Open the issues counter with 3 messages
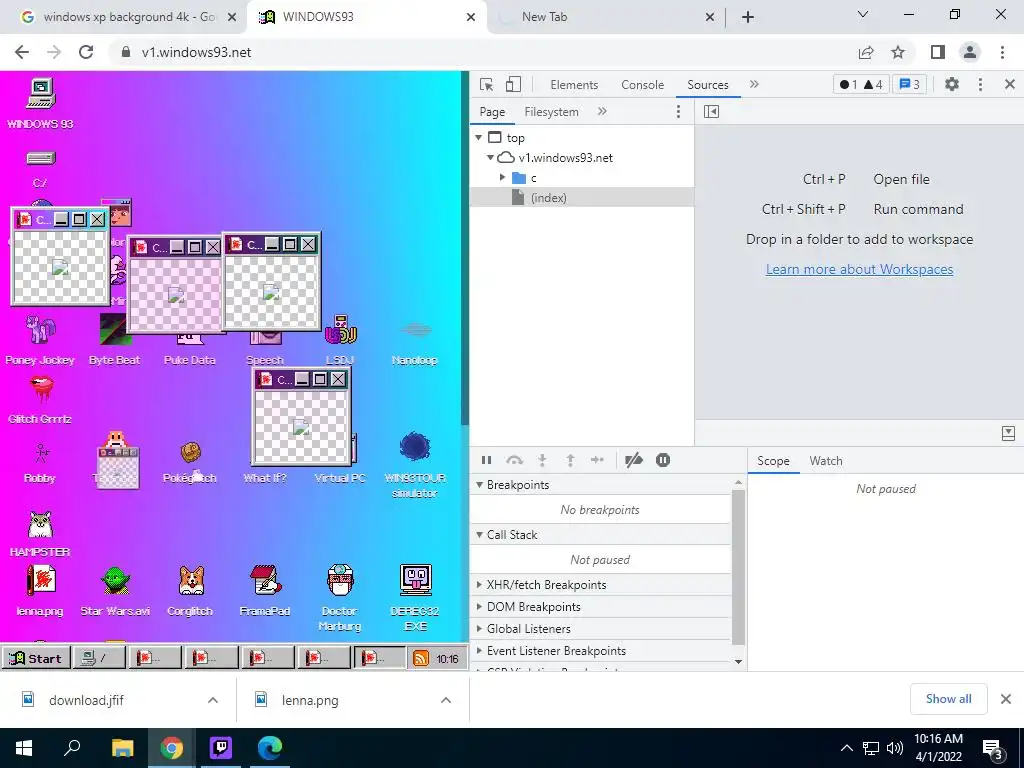 (x=910, y=84)
